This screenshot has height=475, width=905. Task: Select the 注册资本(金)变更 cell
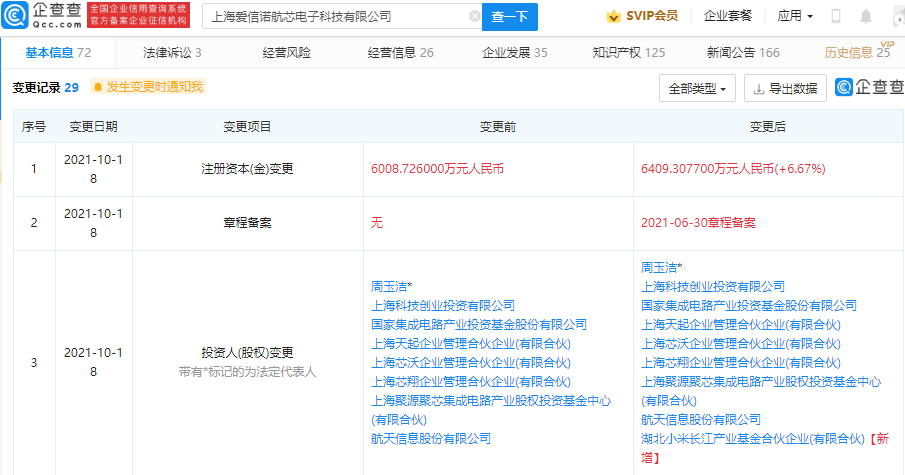click(x=247, y=169)
